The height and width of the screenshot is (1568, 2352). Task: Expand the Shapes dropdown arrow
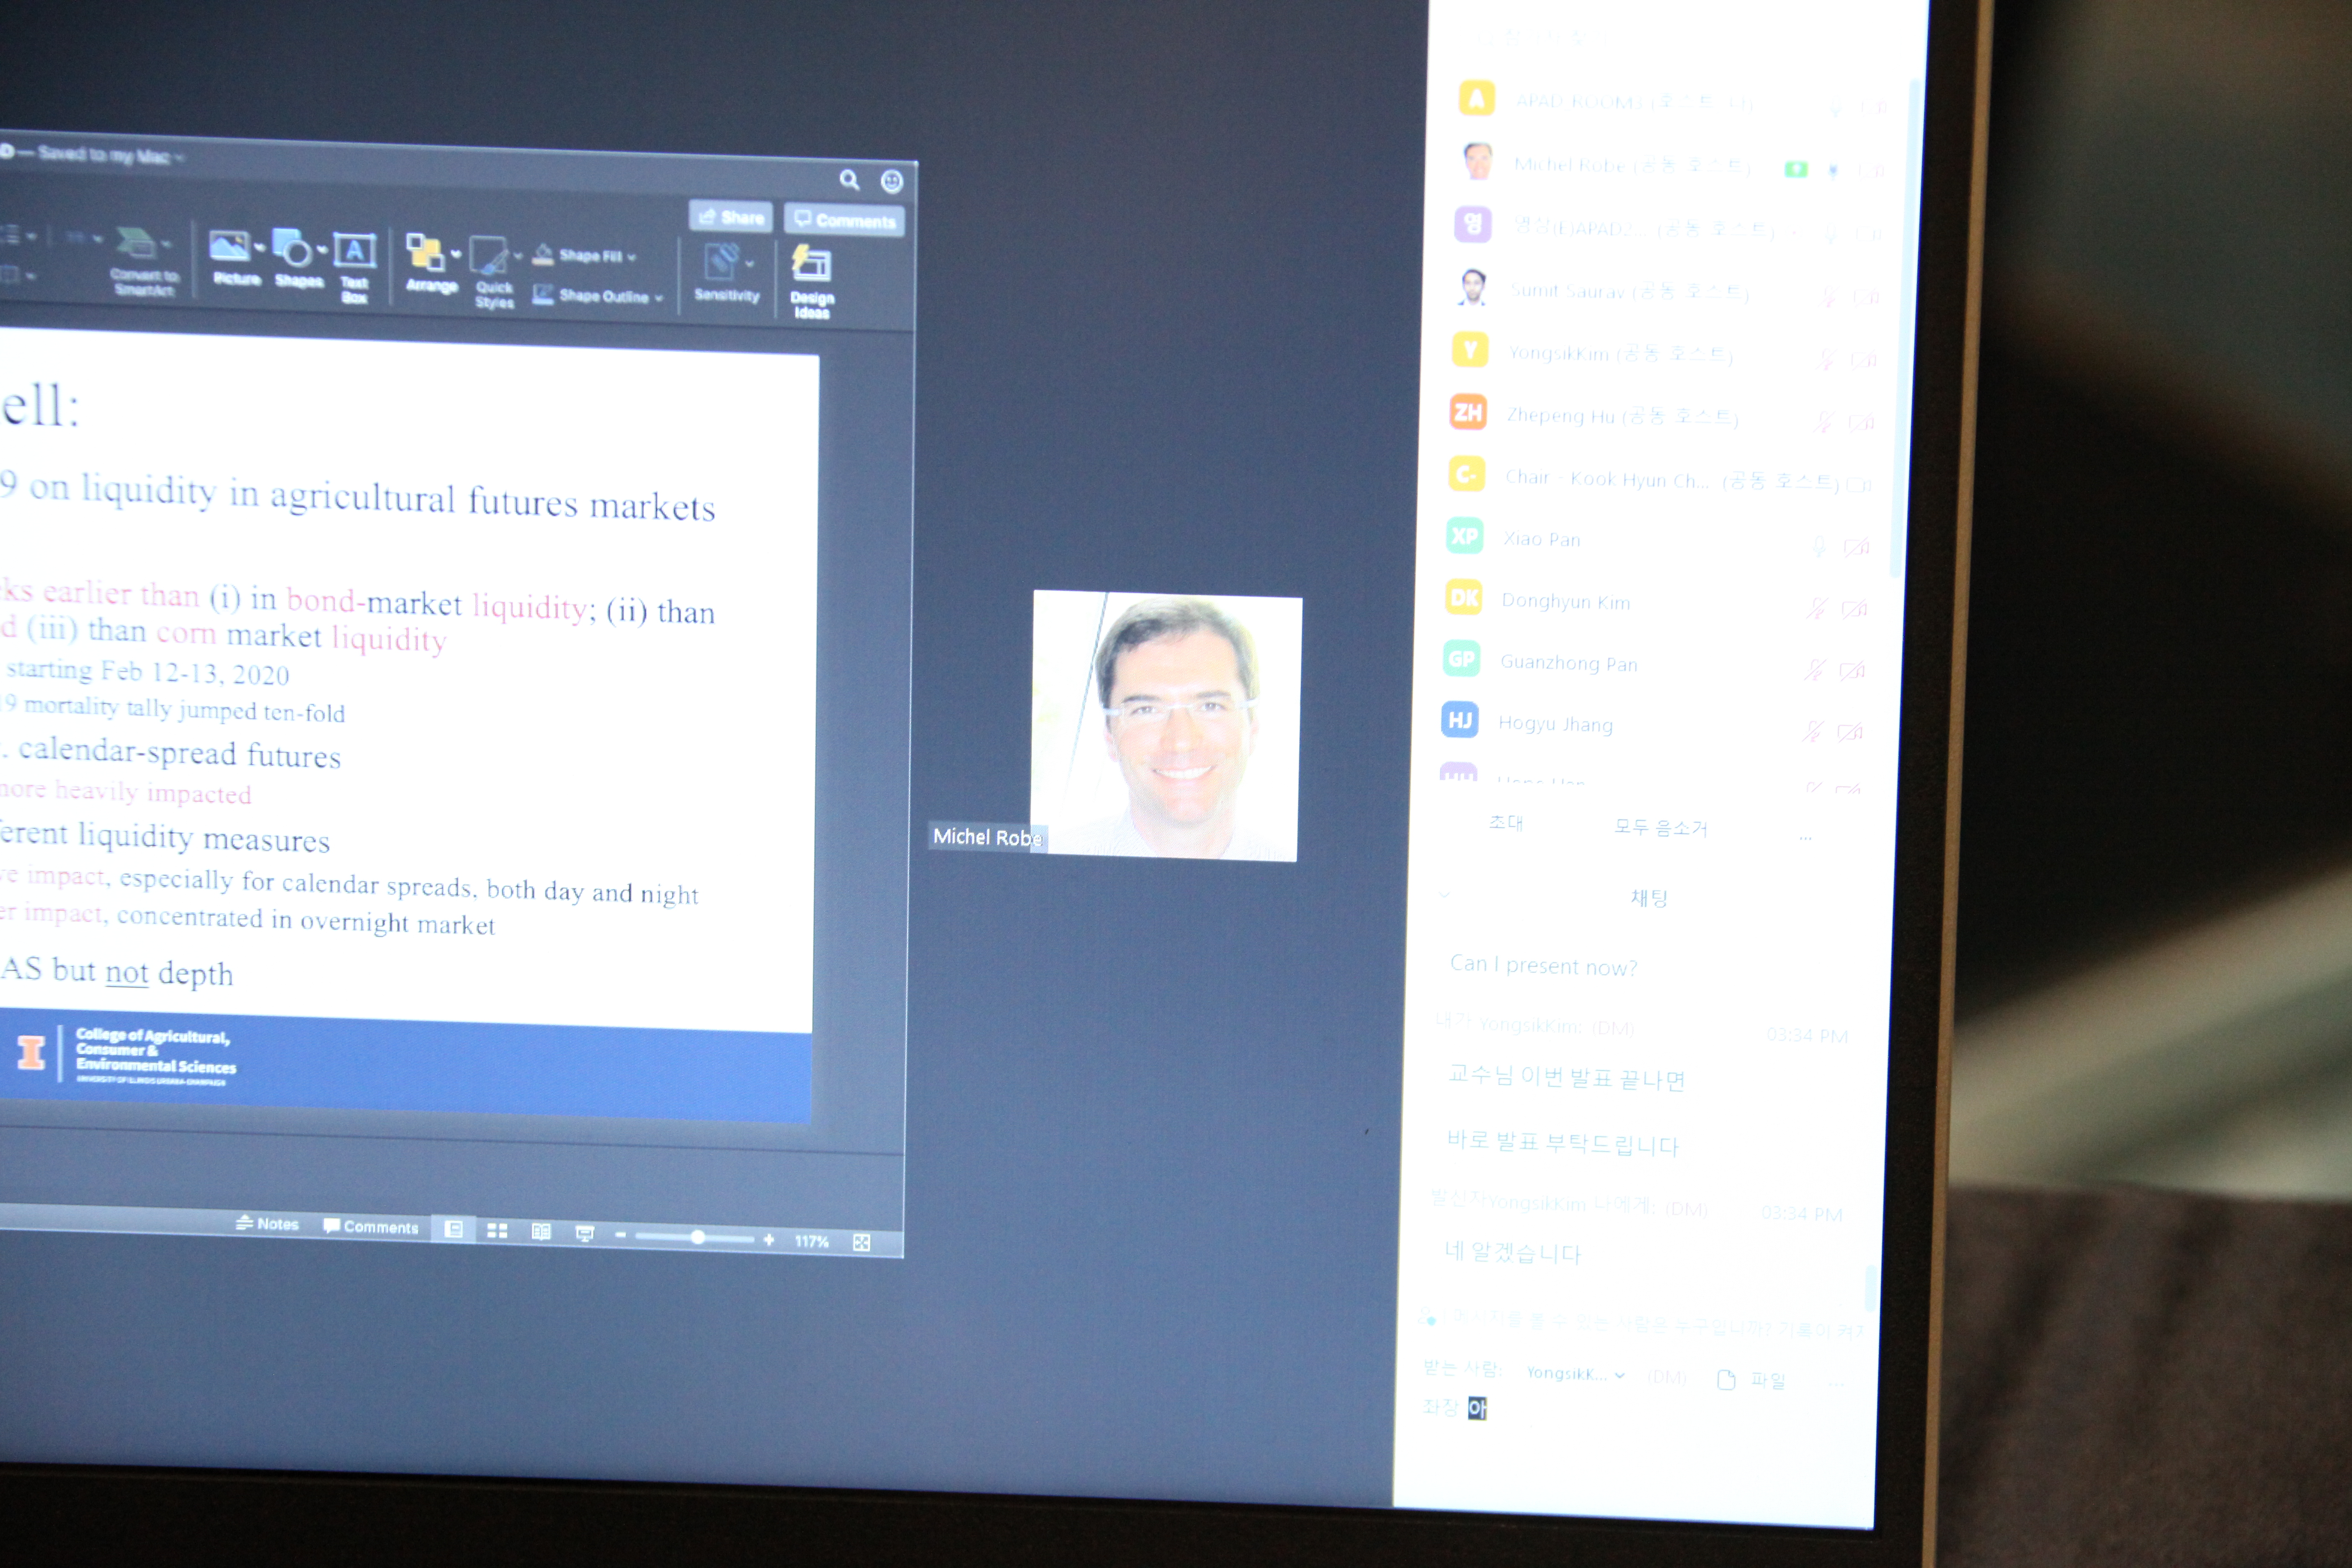pyautogui.click(x=323, y=250)
